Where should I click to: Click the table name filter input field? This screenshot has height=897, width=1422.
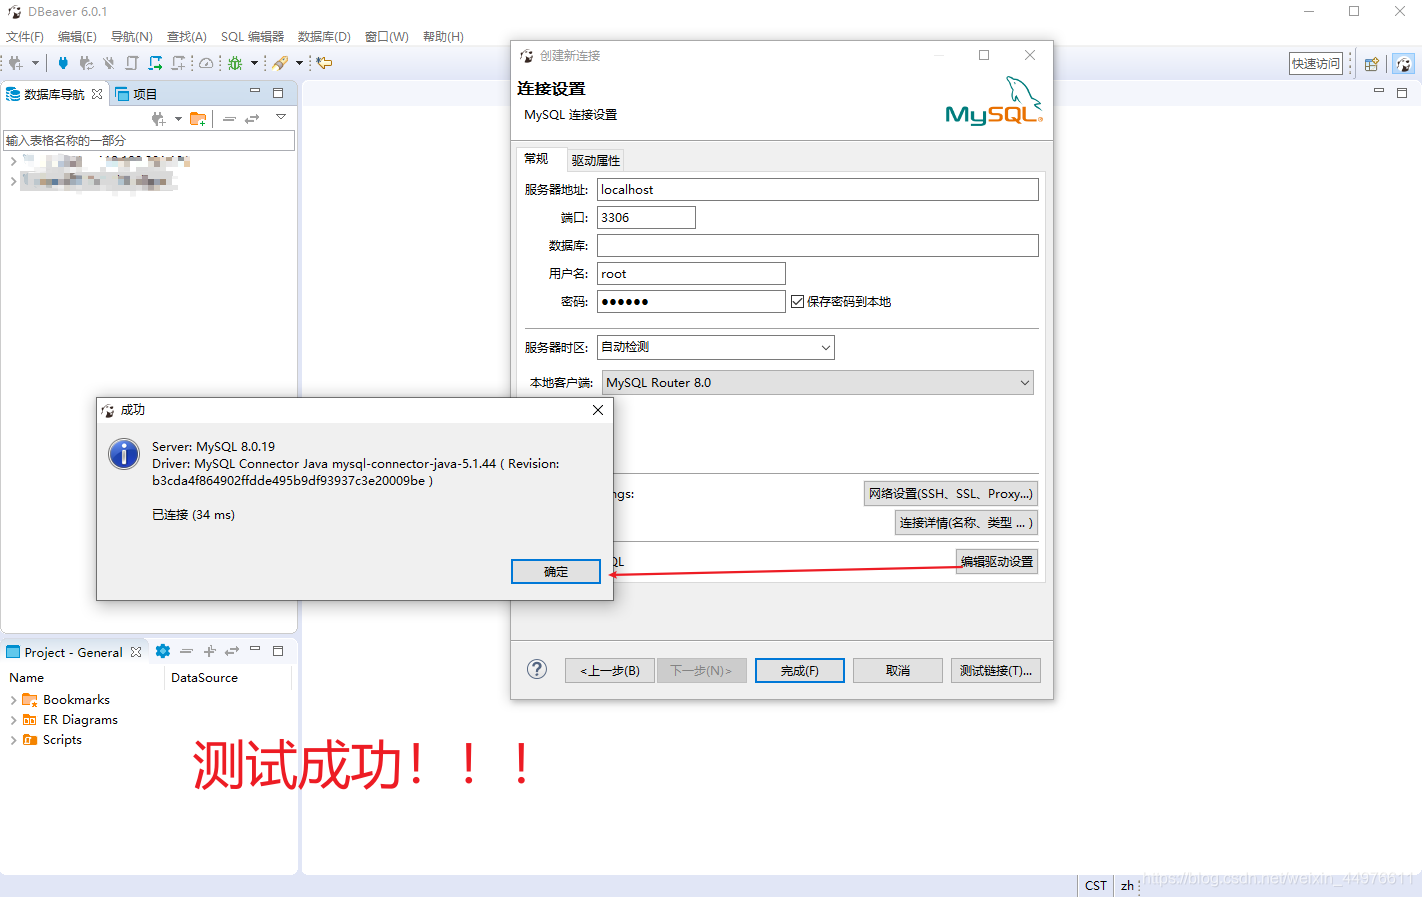click(x=149, y=141)
